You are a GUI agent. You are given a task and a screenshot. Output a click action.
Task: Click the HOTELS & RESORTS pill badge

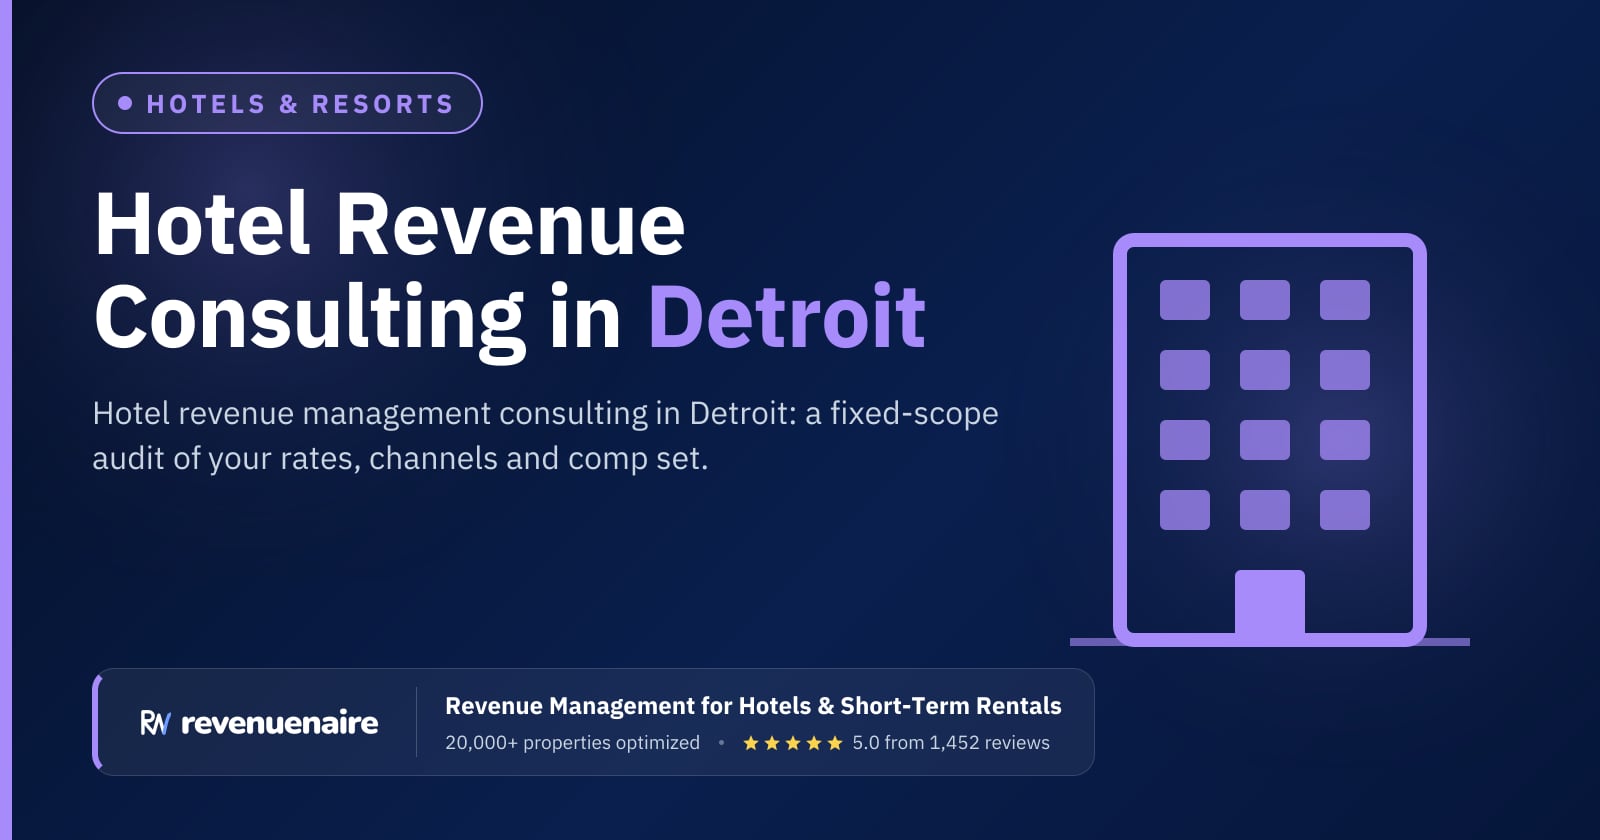point(287,103)
